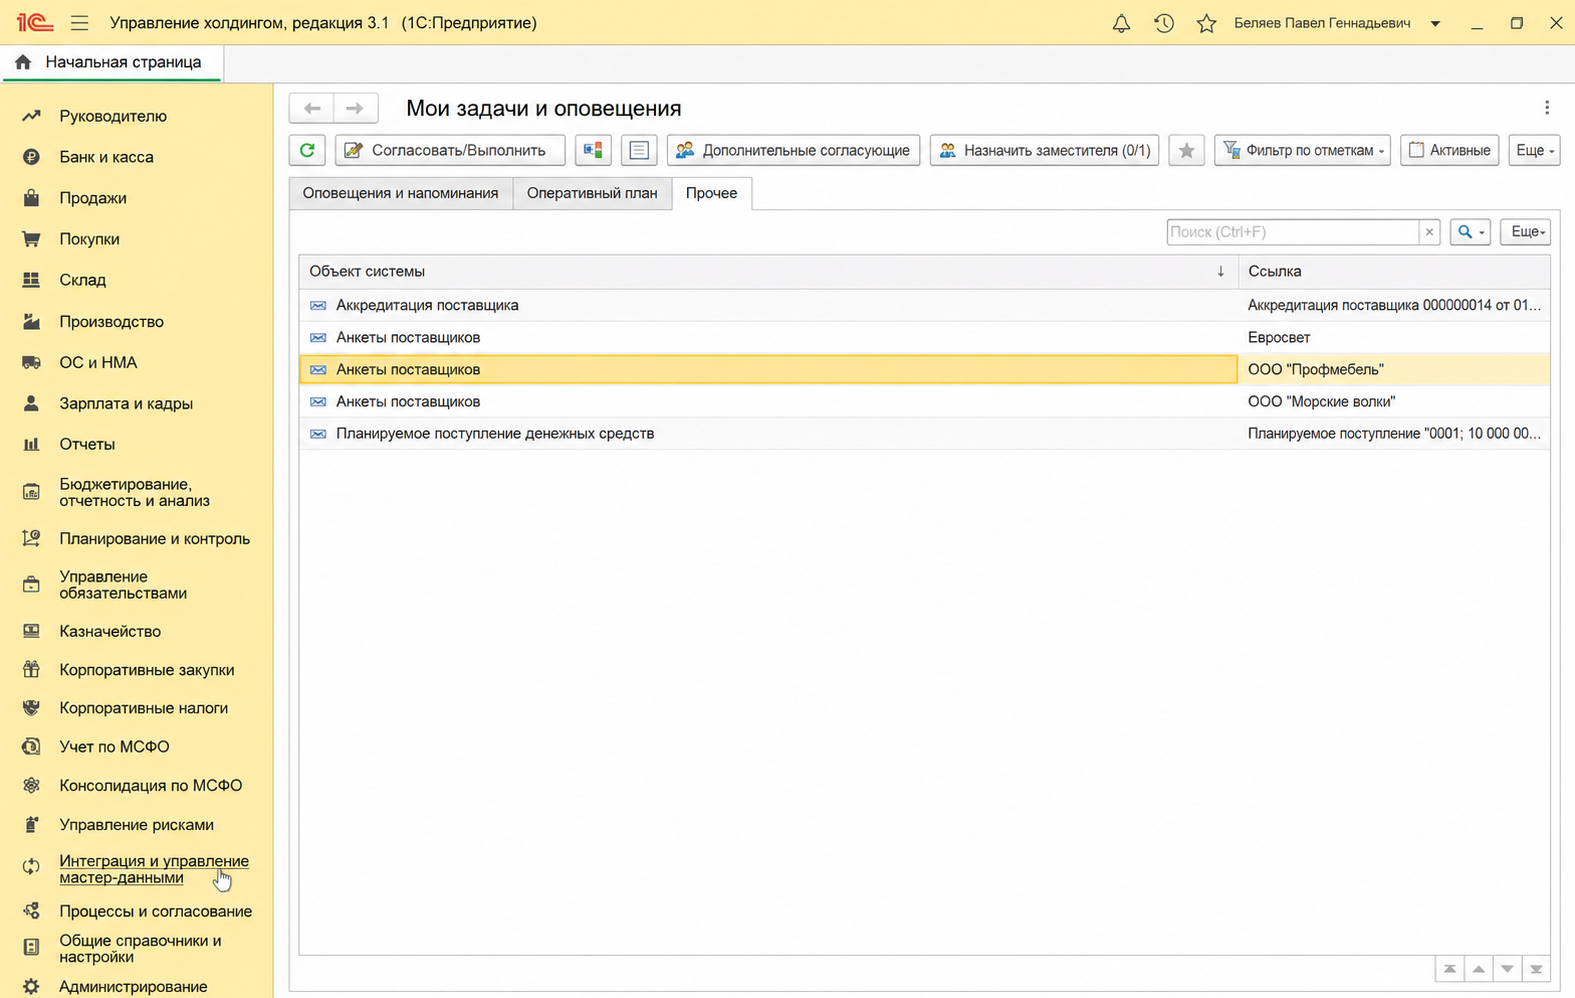1575x998 pixels.
Task: Open the 1C main hamburger menu
Action: coord(79,23)
